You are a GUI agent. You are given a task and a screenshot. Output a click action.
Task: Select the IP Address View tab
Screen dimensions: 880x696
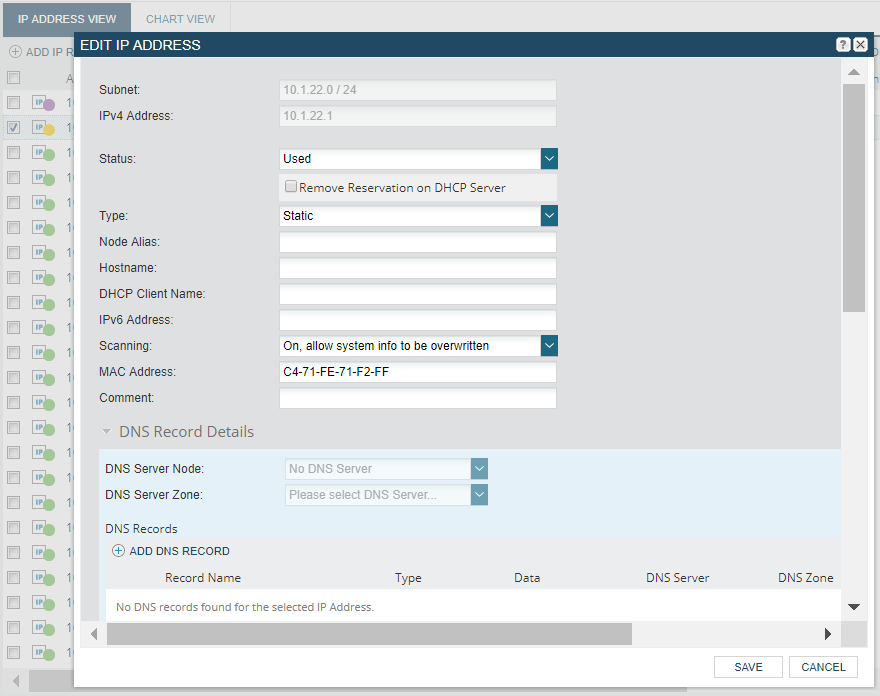click(x=67, y=19)
